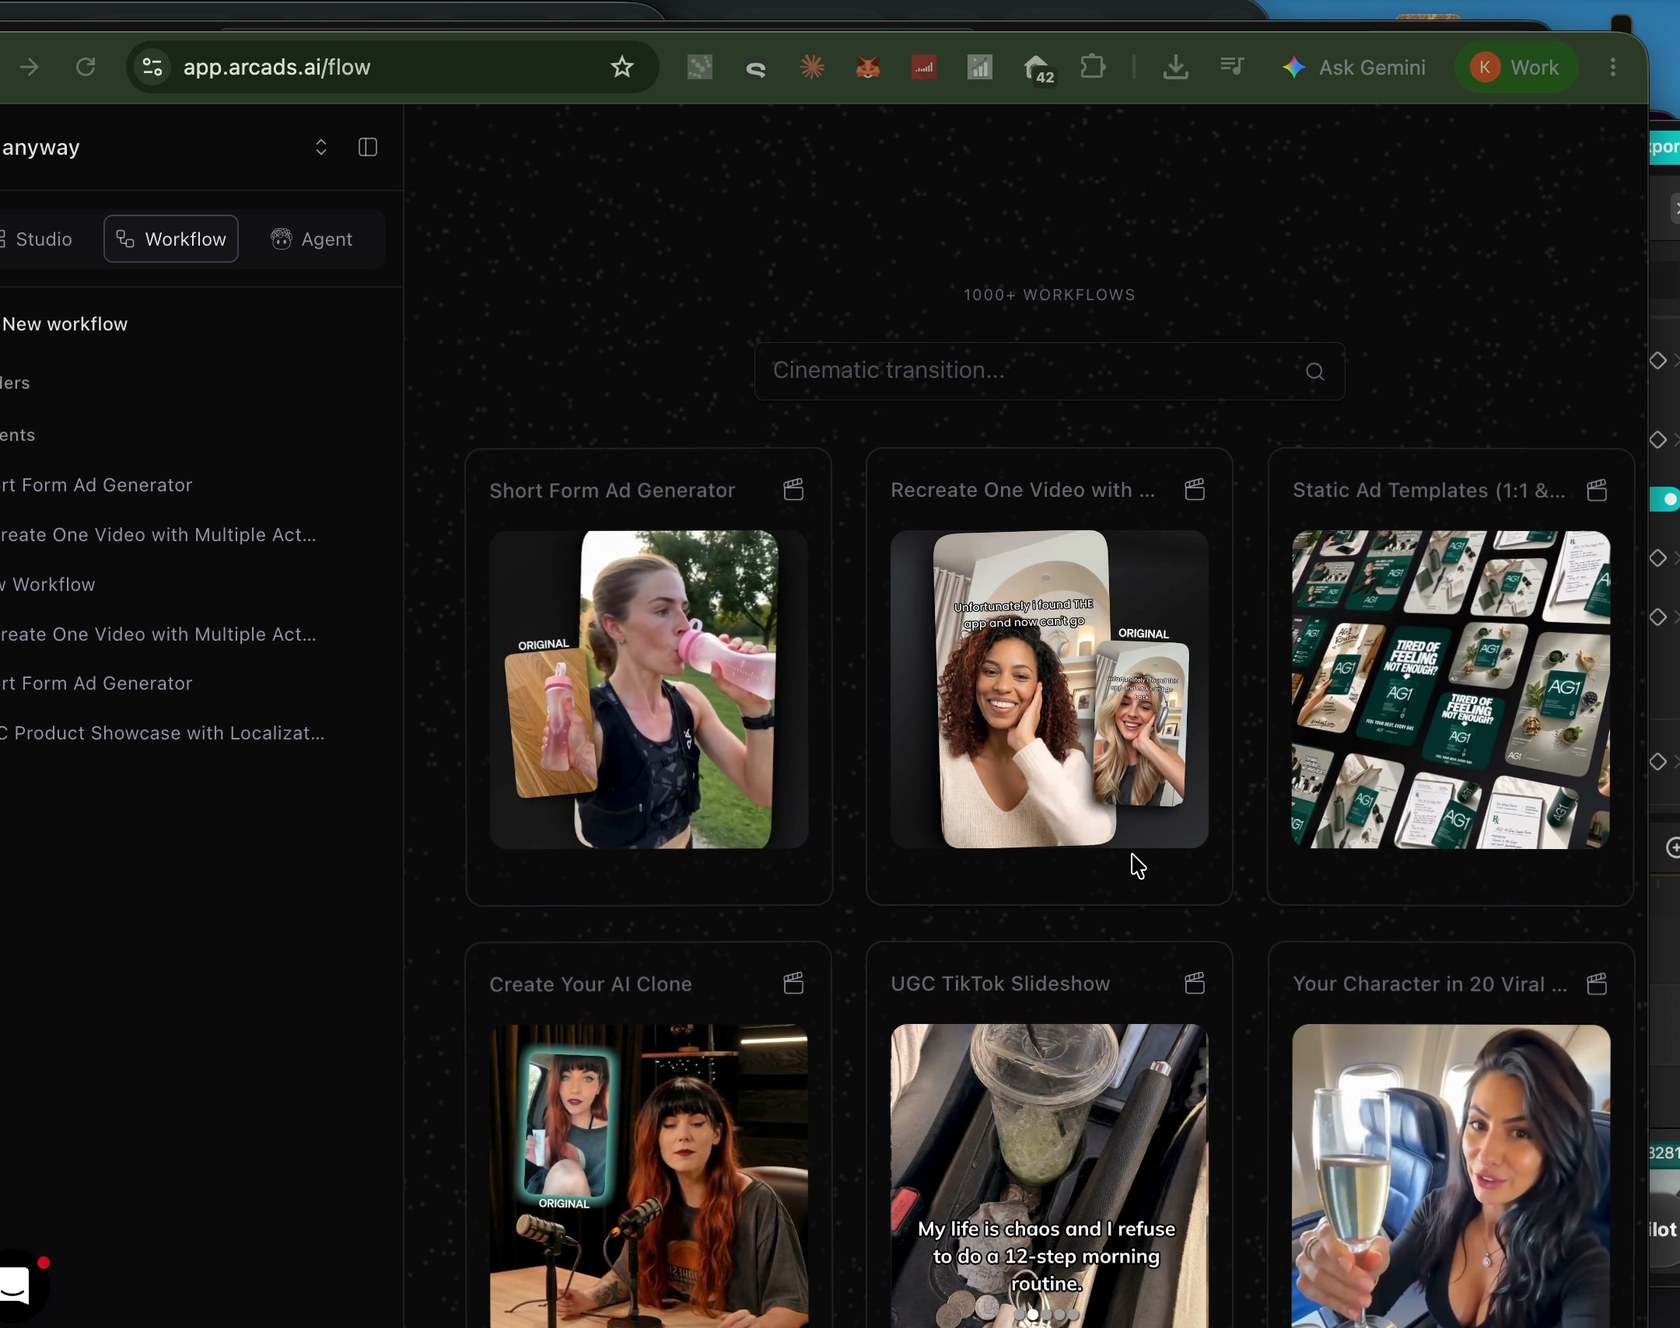Select the Workflow tab

171,239
